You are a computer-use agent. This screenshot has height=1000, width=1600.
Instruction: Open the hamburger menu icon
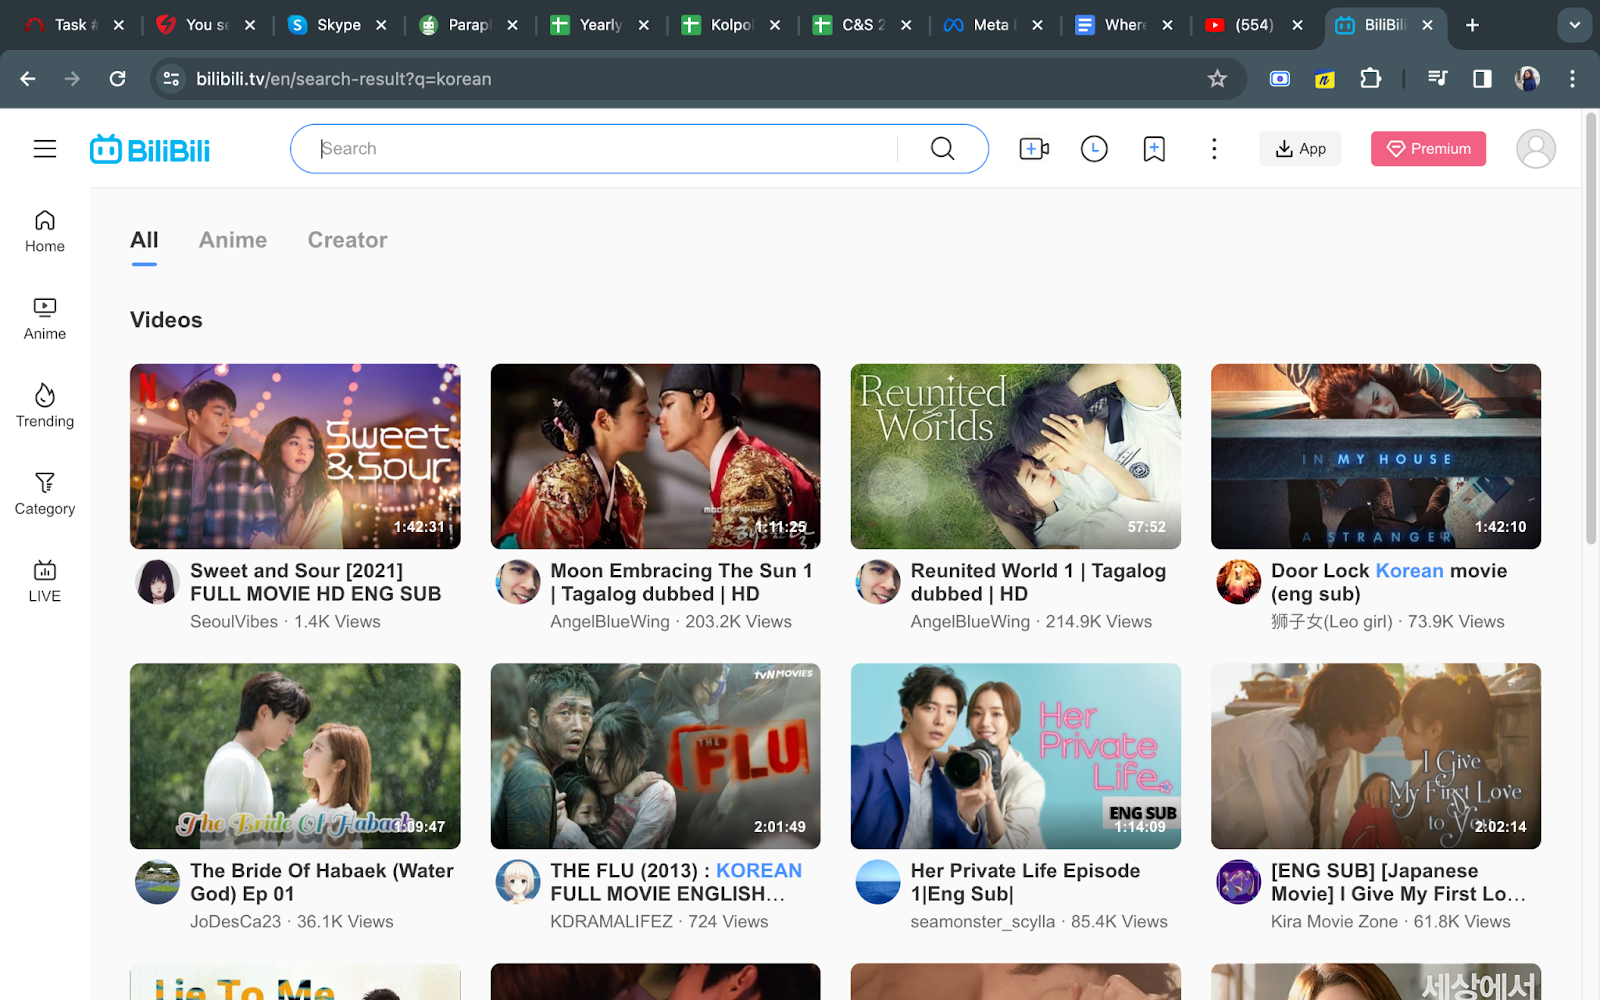click(x=45, y=149)
